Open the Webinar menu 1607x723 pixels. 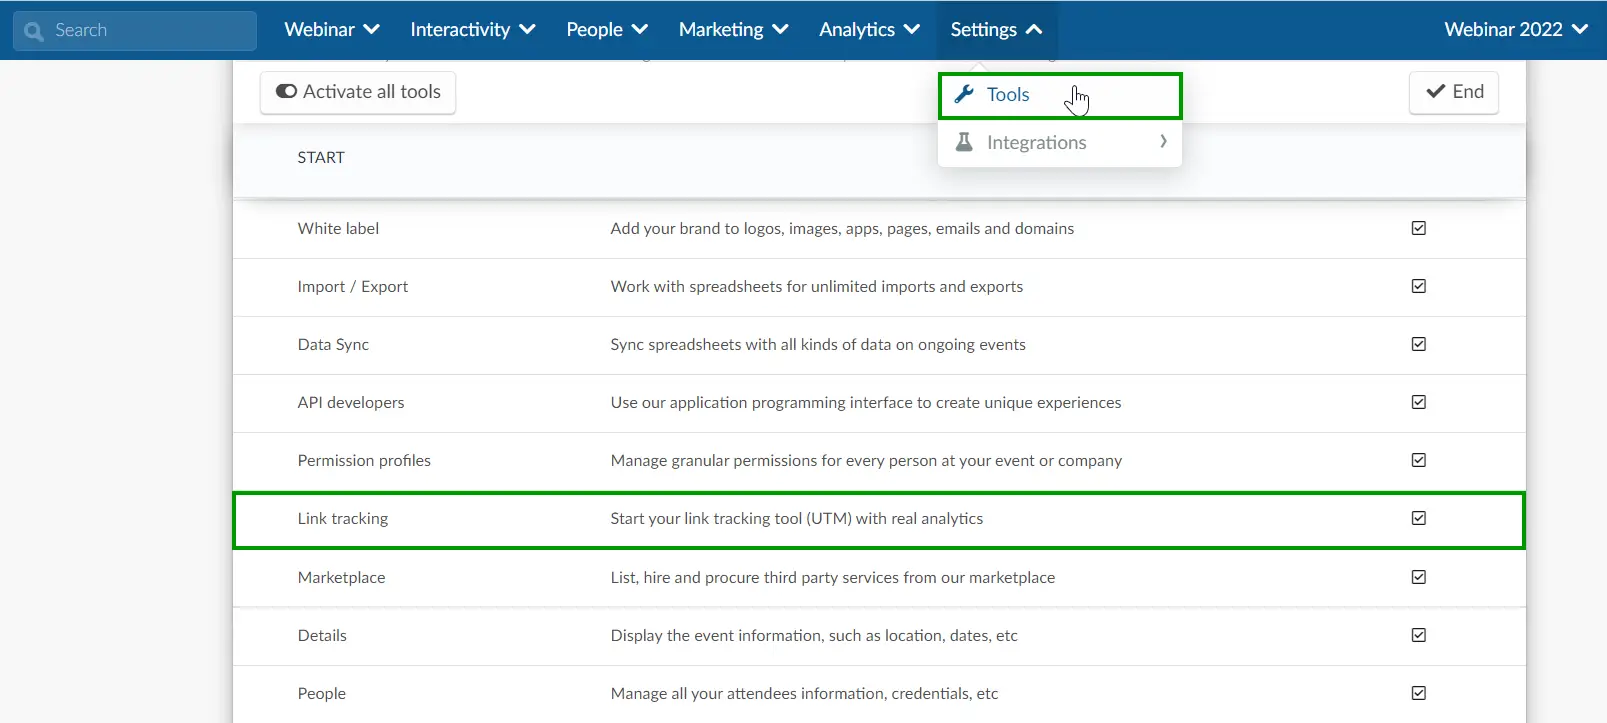click(x=332, y=30)
